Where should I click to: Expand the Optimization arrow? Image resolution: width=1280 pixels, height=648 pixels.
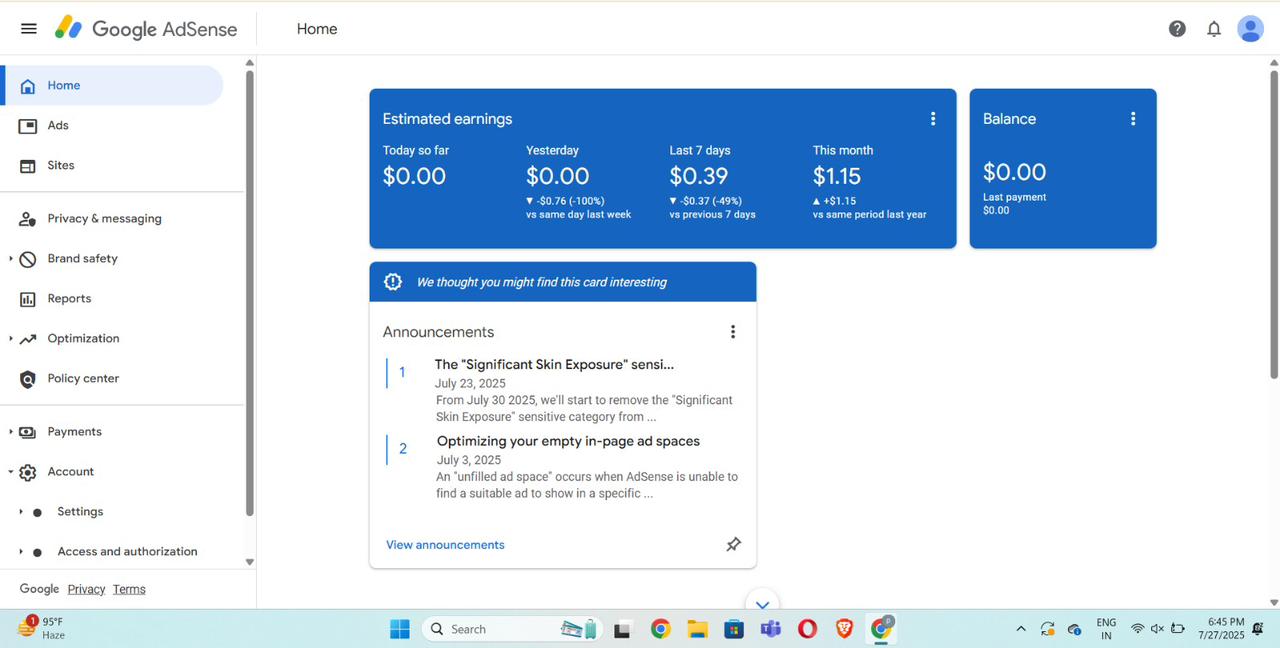pyautogui.click(x=10, y=338)
